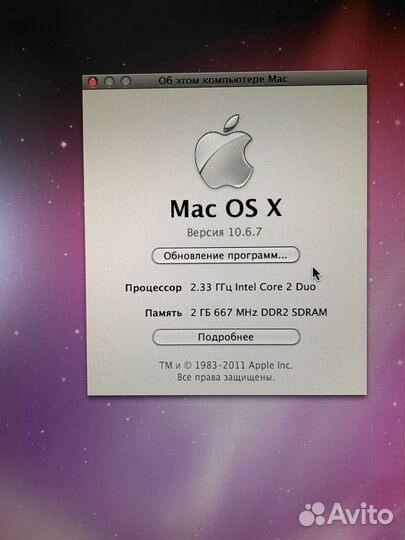Open the Подробнее details button
The image size is (405, 540).
point(226,337)
